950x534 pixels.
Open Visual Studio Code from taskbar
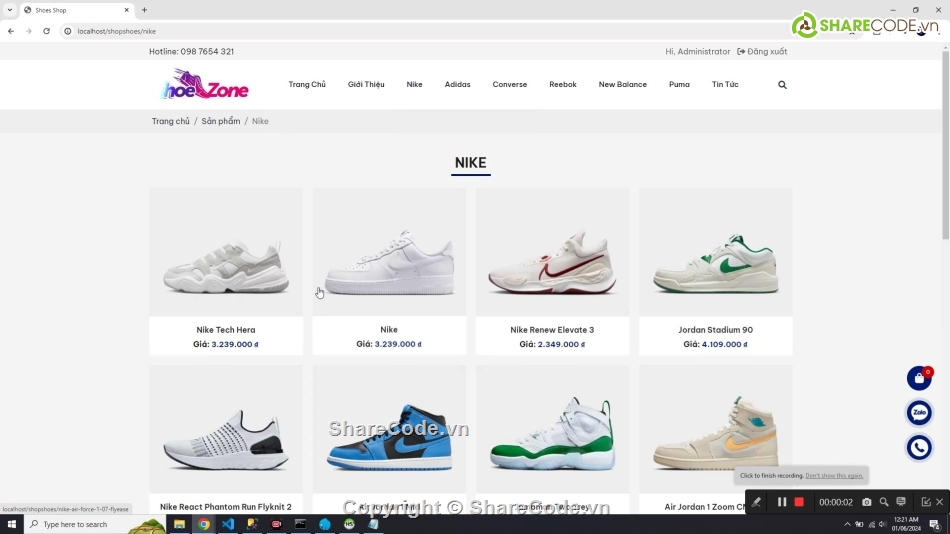pos(228,524)
